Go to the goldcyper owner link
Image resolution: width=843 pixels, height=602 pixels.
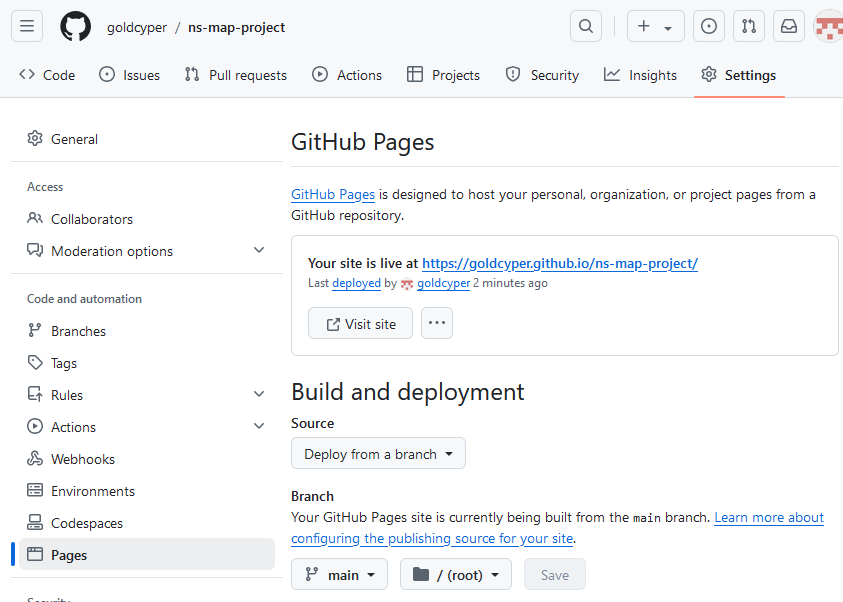point(137,27)
